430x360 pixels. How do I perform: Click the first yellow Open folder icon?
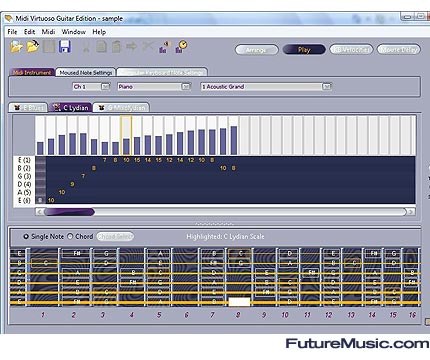16,46
